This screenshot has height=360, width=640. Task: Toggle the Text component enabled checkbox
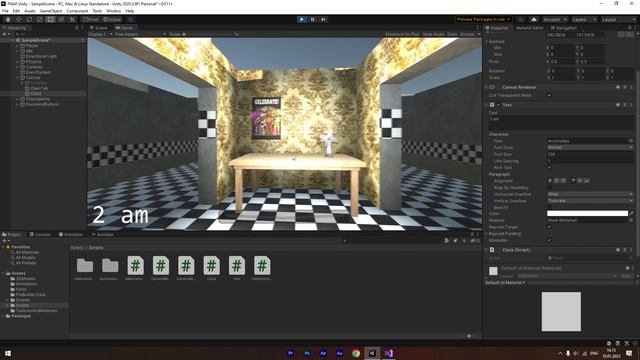tap(498, 105)
